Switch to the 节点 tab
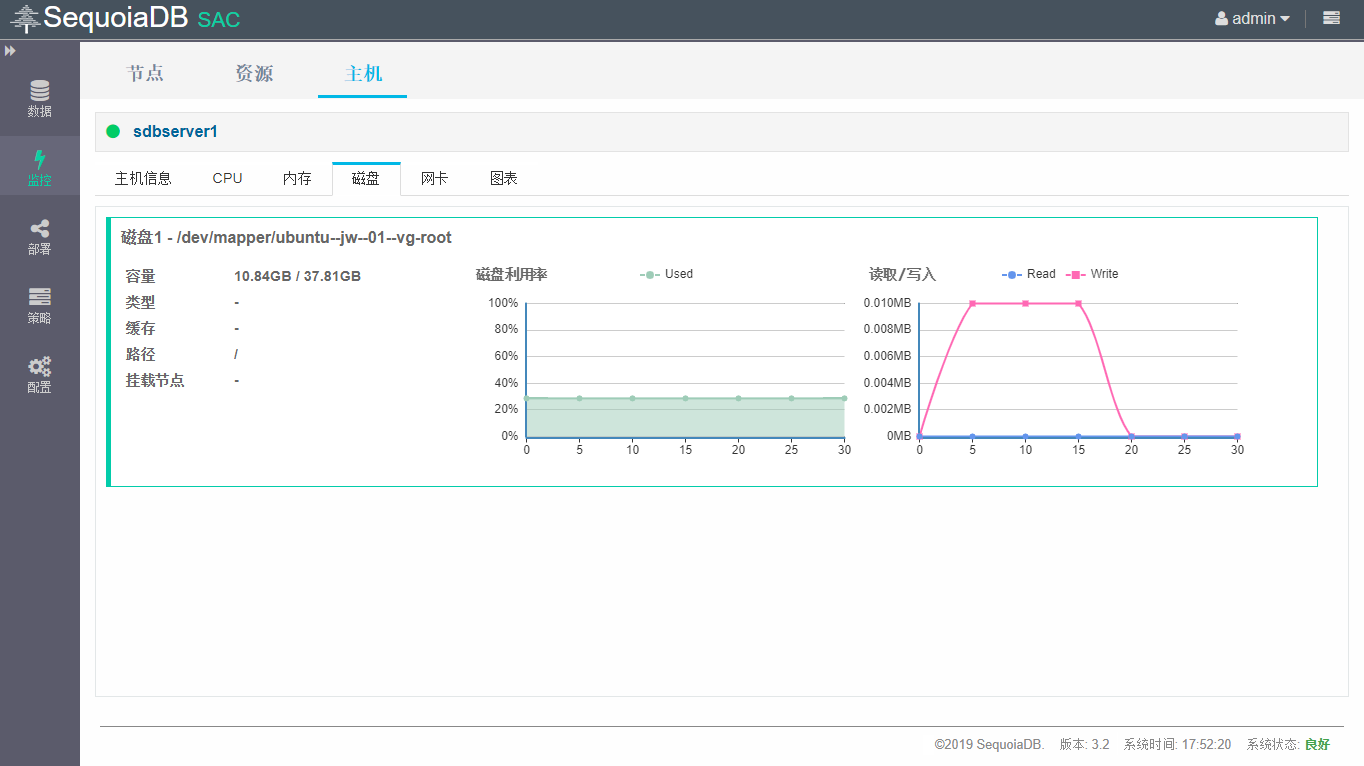The width and height of the screenshot is (1364, 766). [x=145, y=73]
